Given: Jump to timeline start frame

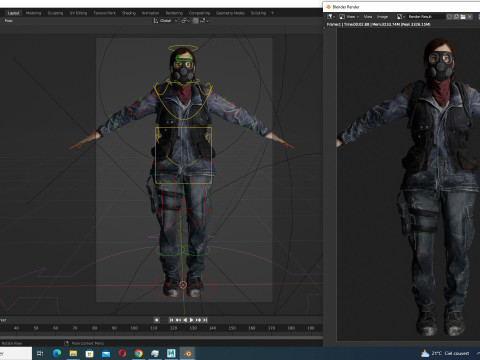Looking at the screenshot, I should 171,320.
